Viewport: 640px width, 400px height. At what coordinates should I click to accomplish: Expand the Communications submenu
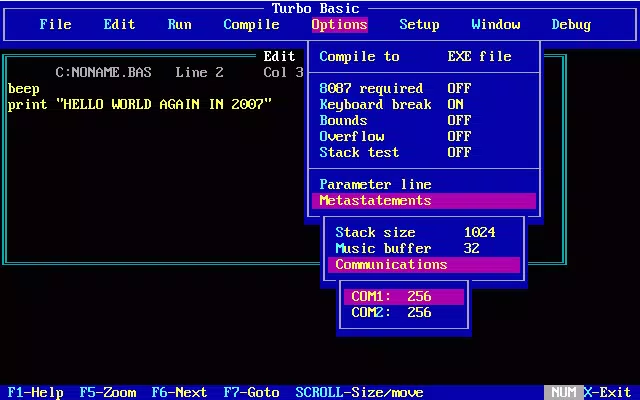(x=424, y=264)
